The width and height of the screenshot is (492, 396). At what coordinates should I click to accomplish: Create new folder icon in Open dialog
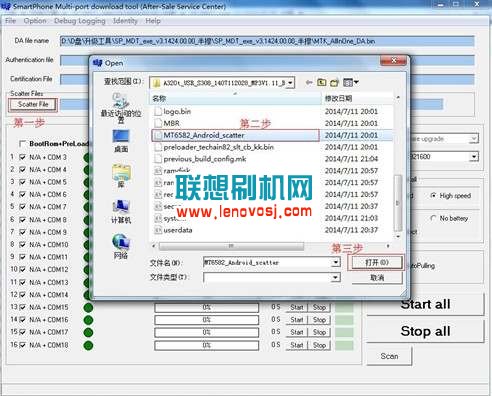[334, 82]
